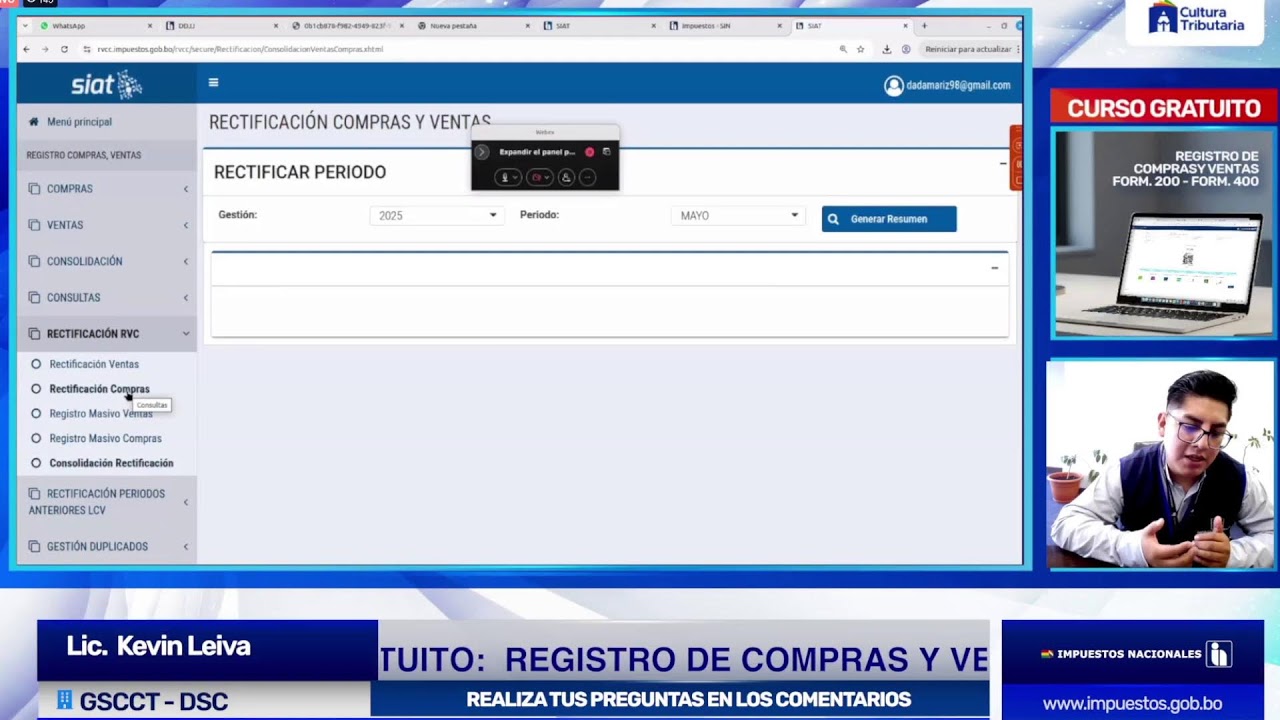Click the Cultura Tributaria logo
Image resolution: width=1280 pixels, height=720 pixels.
(1196, 19)
